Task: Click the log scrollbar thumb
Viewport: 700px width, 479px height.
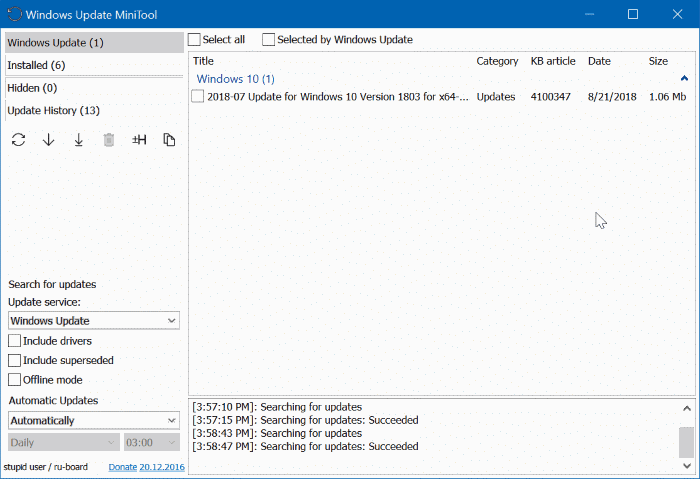Action: point(687,442)
